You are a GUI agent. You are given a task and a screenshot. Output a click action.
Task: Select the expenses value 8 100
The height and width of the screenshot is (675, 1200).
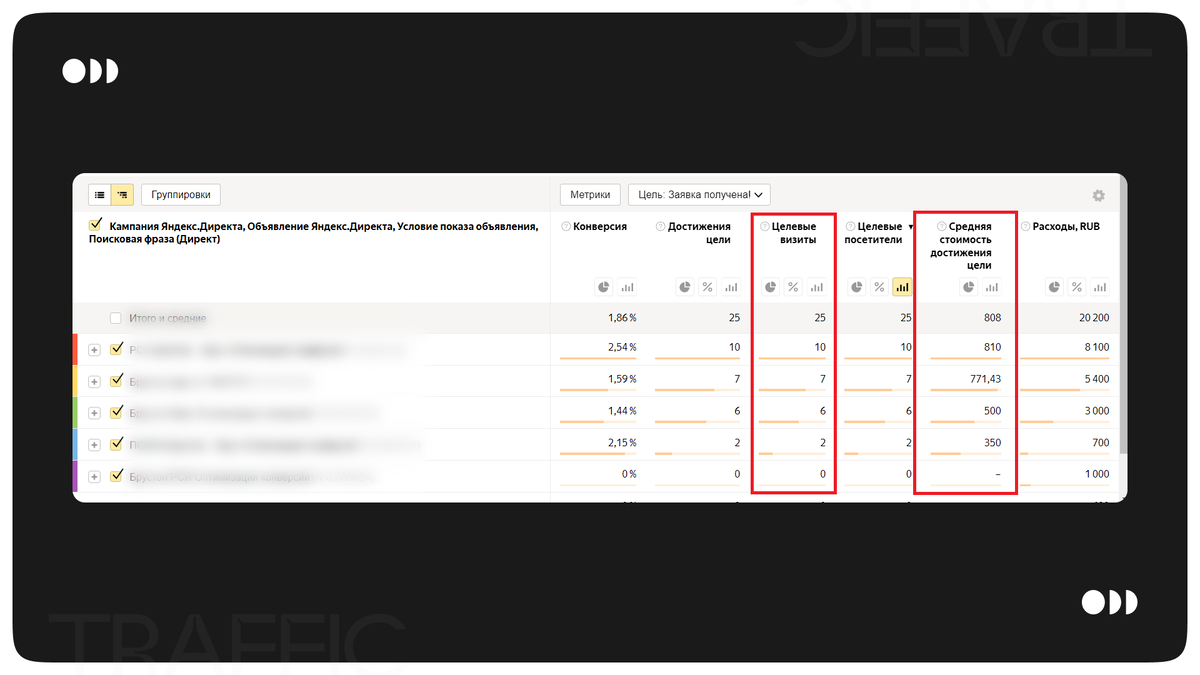1096,347
